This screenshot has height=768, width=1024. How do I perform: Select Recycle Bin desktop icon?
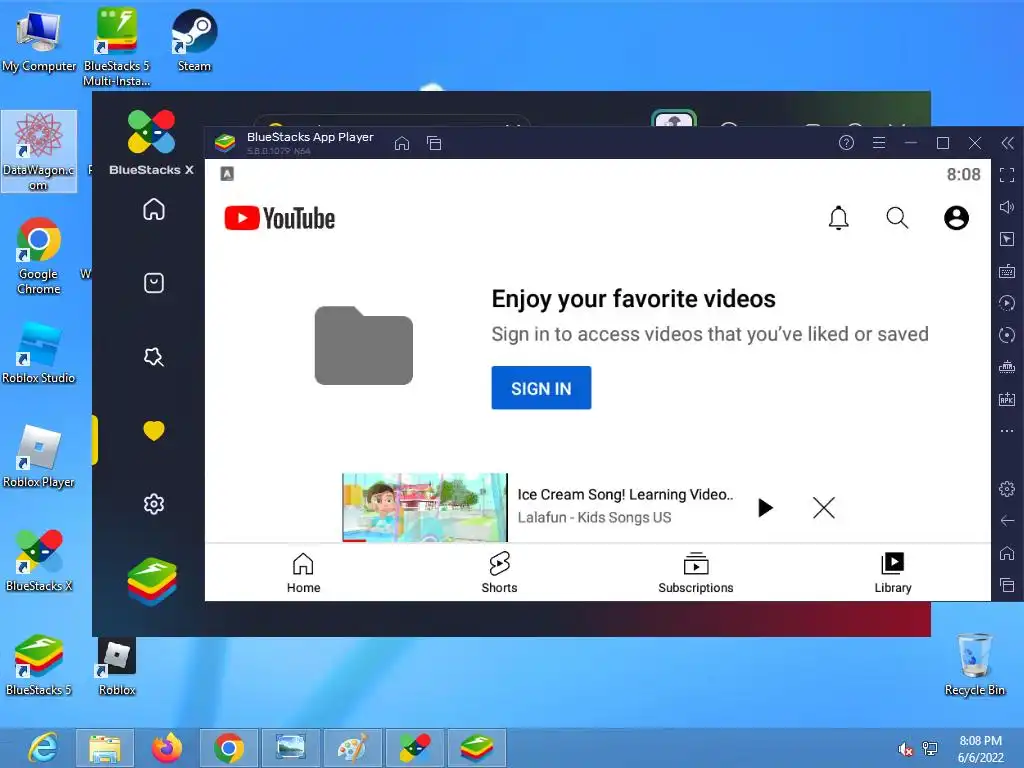click(x=974, y=664)
